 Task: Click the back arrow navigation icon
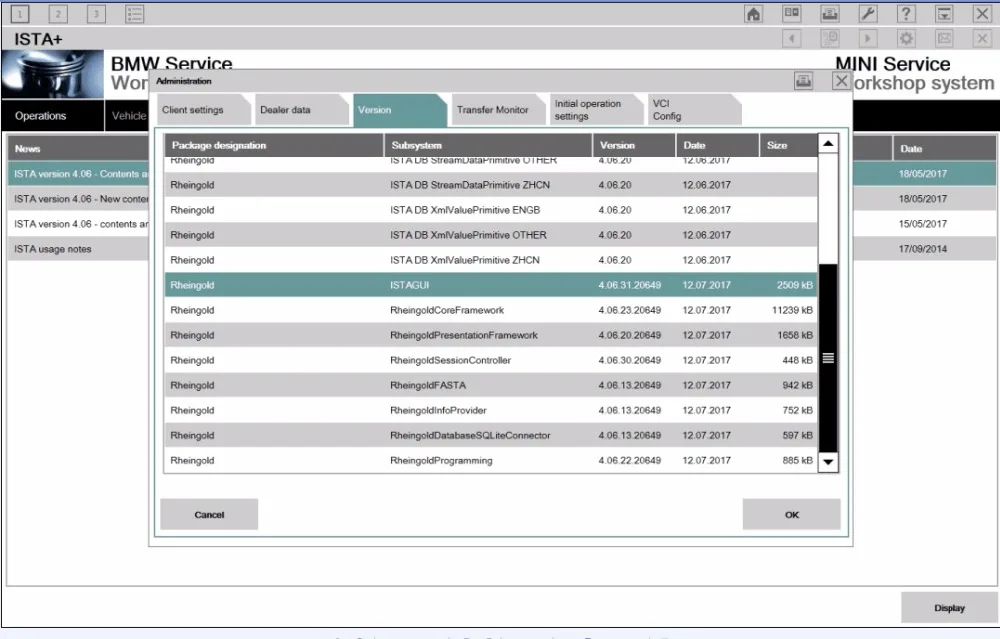(x=791, y=39)
